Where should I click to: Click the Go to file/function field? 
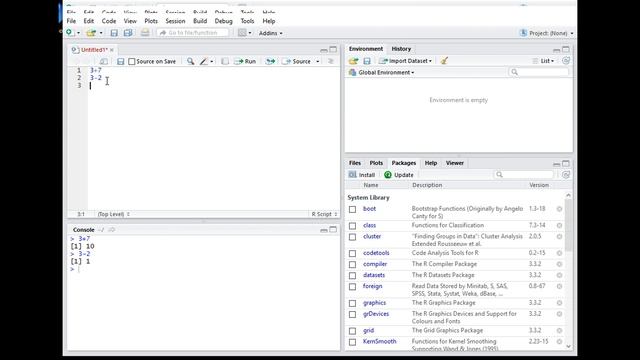pyautogui.click(x=193, y=33)
